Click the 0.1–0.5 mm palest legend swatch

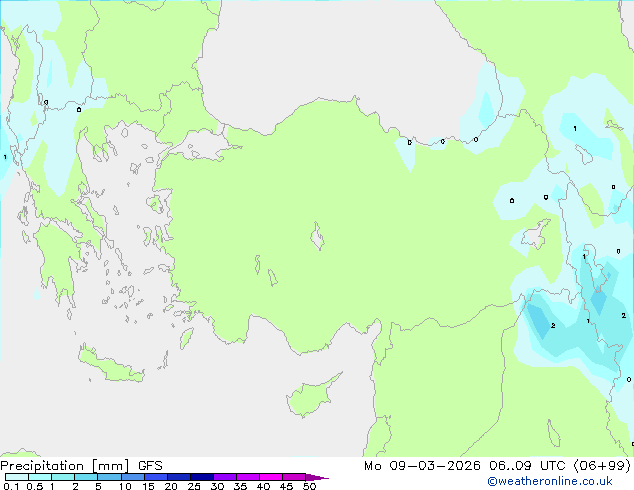coord(17,477)
